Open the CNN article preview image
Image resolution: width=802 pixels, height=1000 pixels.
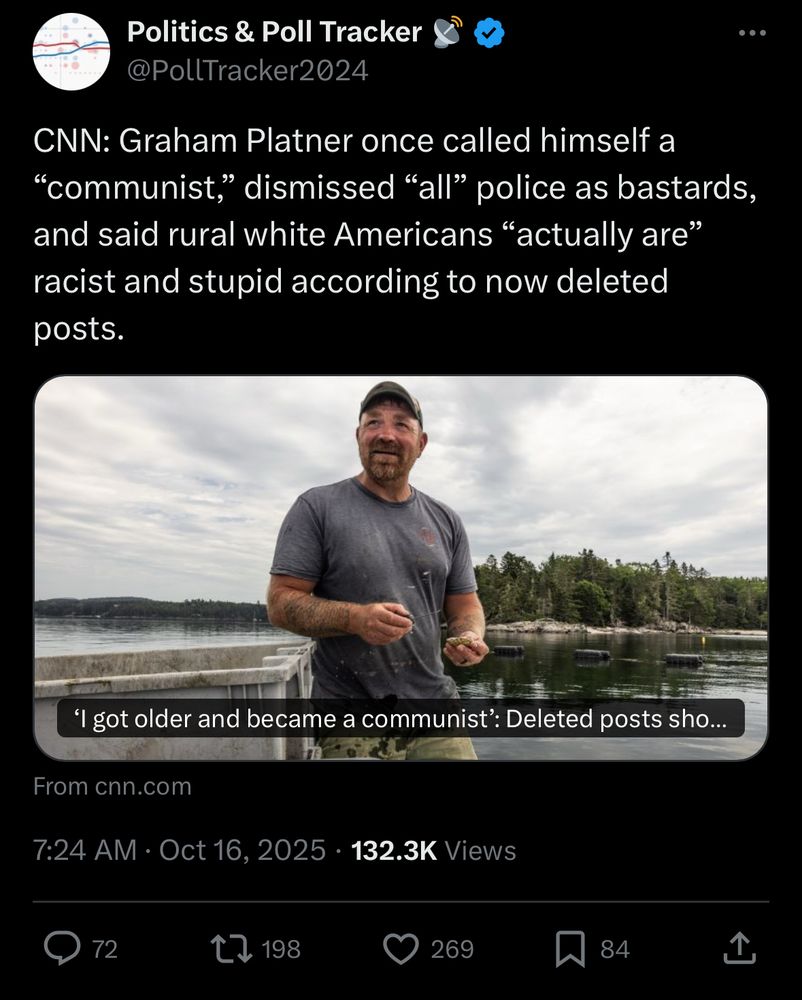[400, 540]
